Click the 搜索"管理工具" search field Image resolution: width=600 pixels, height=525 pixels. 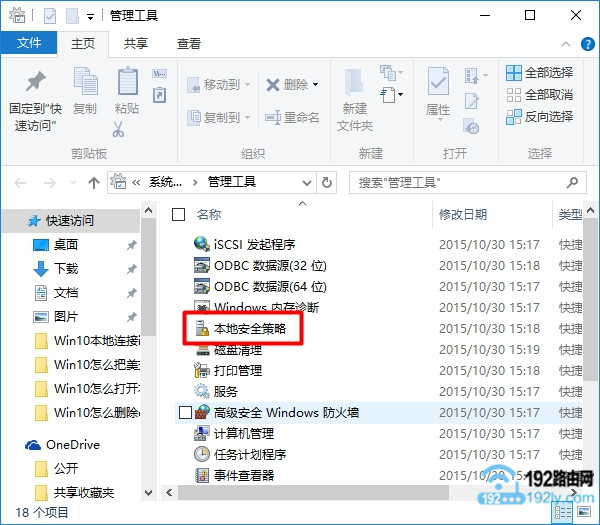(468, 183)
